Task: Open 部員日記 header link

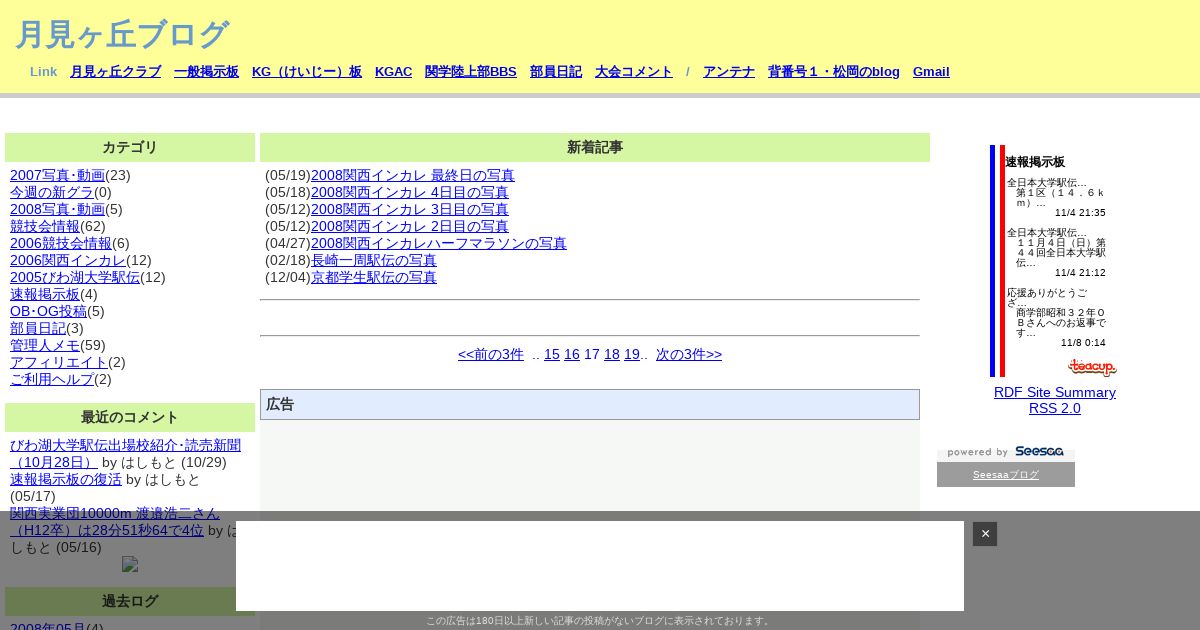Action: click(x=556, y=72)
